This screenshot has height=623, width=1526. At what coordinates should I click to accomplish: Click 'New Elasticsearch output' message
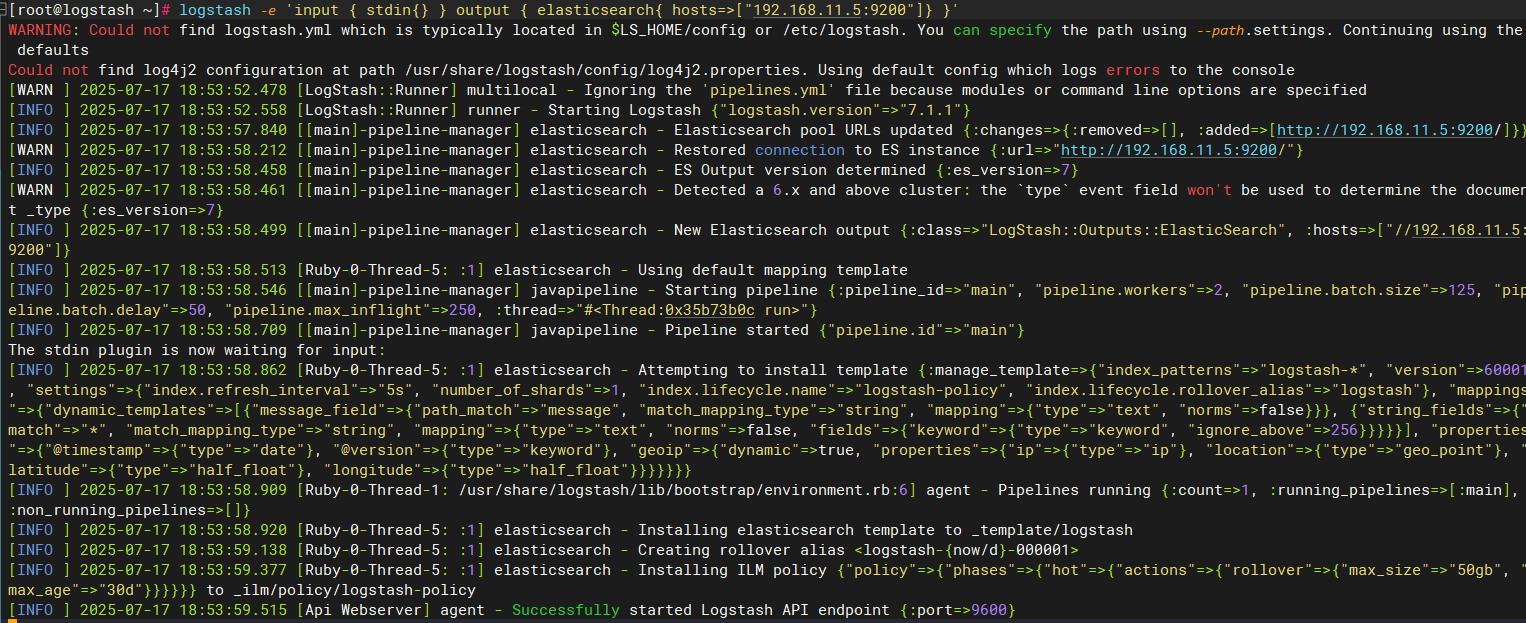click(x=781, y=230)
